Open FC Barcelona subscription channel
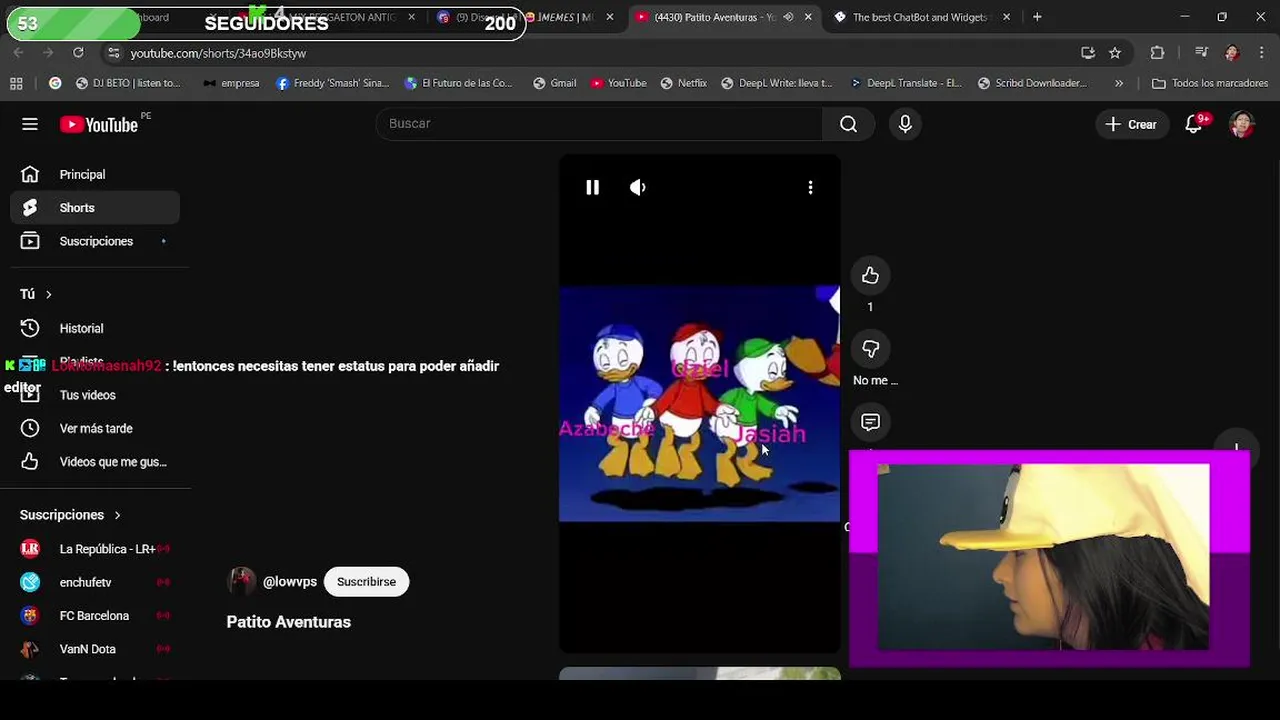This screenshot has height=720, width=1280. (x=95, y=616)
